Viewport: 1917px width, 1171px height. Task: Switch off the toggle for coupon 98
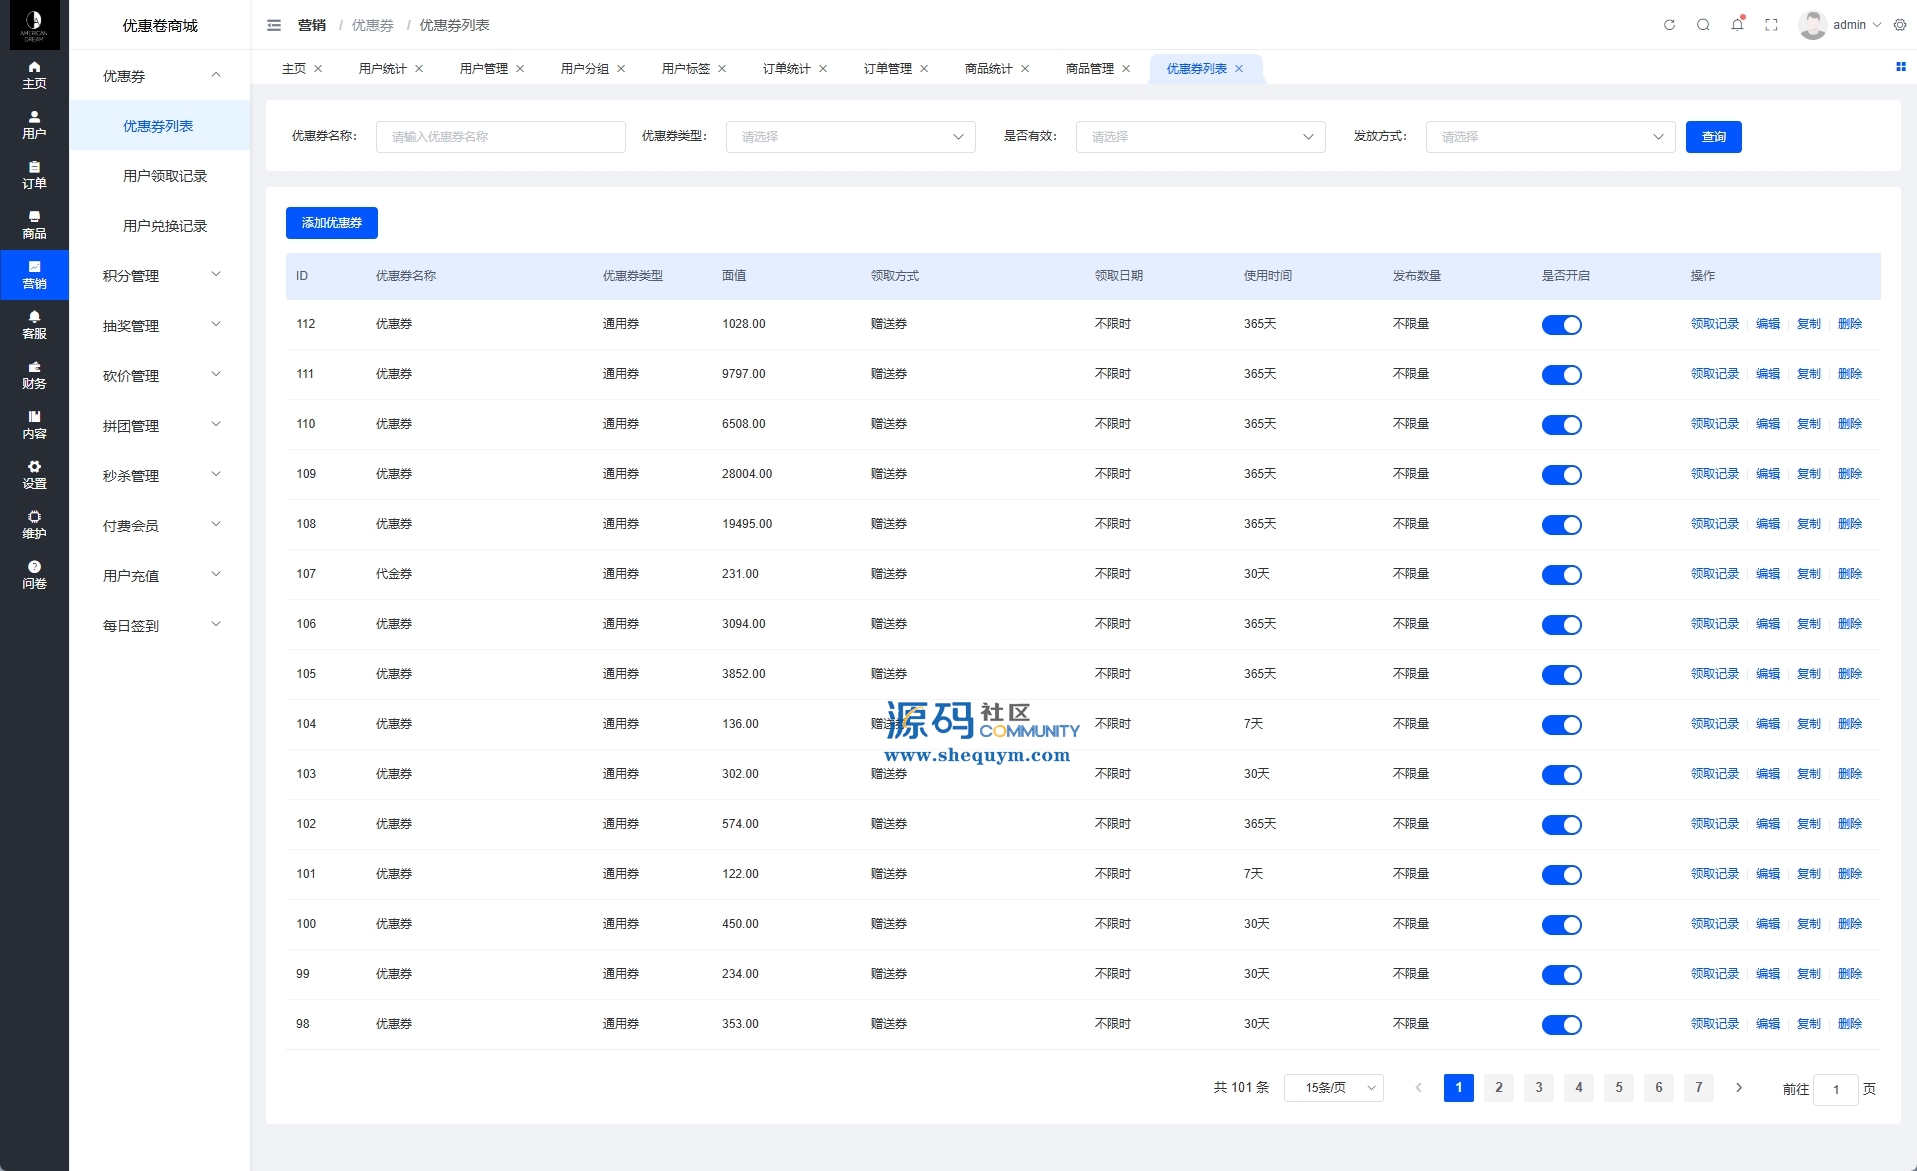tap(1561, 1025)
